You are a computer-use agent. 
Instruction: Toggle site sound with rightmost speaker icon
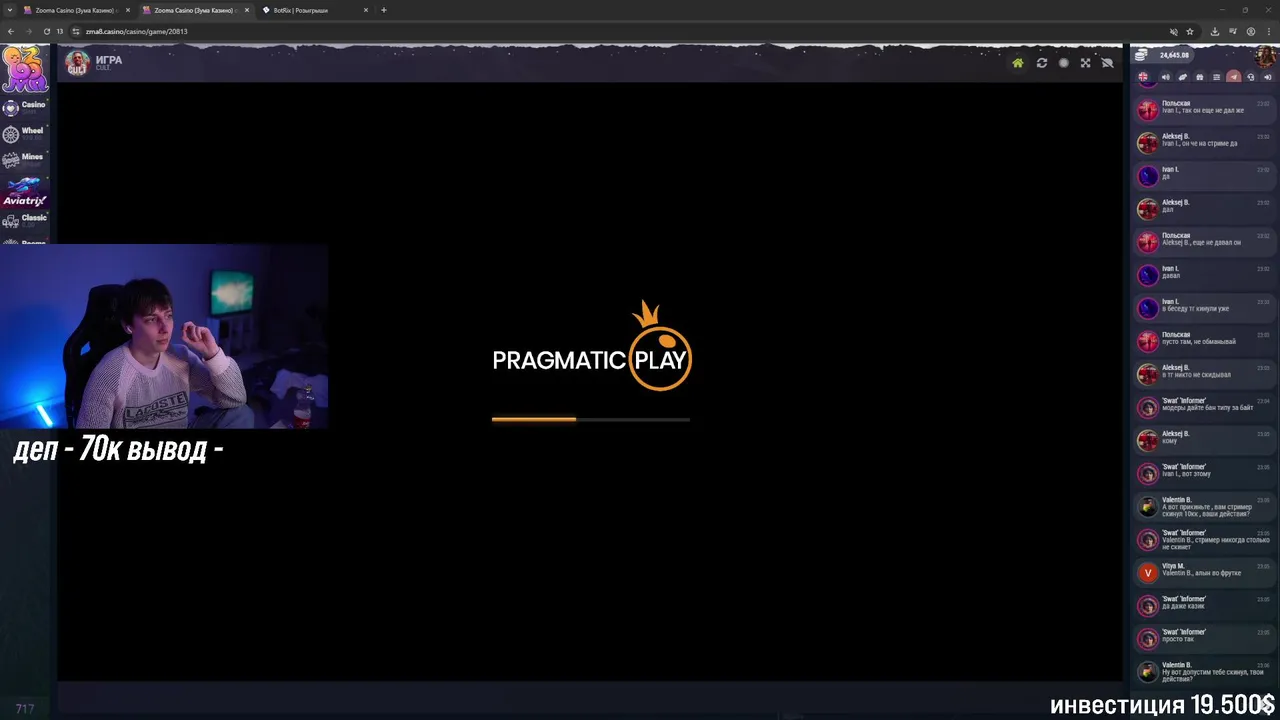[1267, 77]
